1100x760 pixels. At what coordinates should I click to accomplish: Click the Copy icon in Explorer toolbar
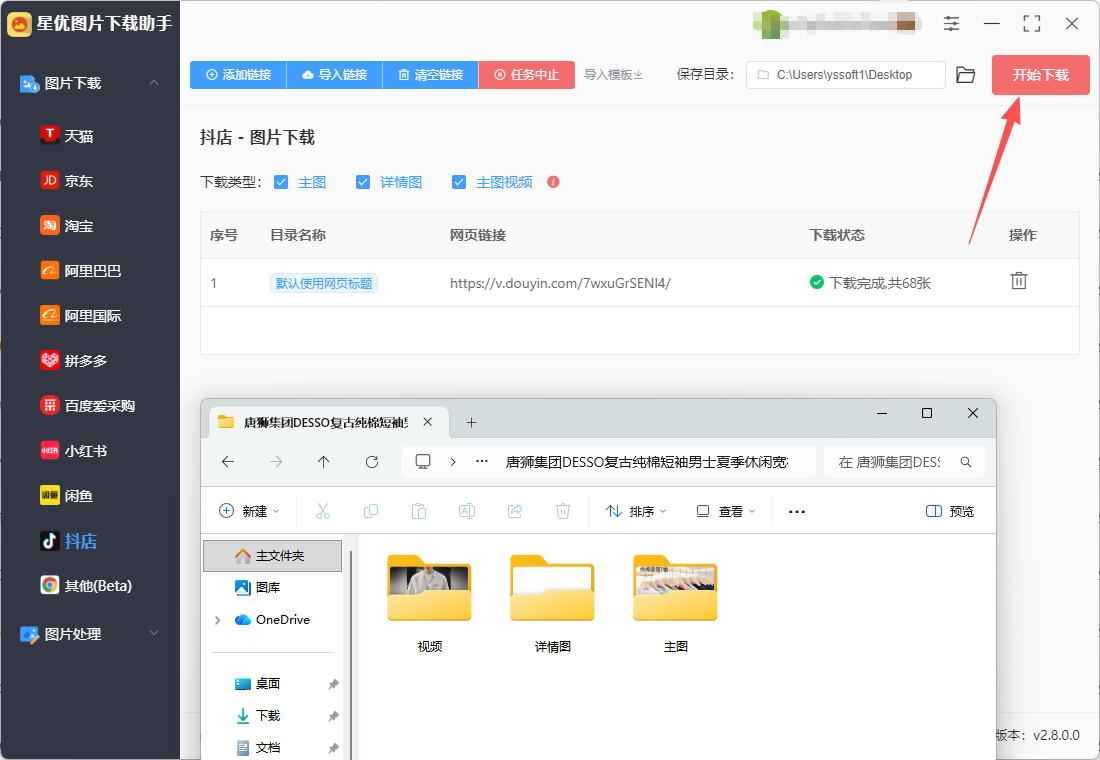tap(371, 511)
